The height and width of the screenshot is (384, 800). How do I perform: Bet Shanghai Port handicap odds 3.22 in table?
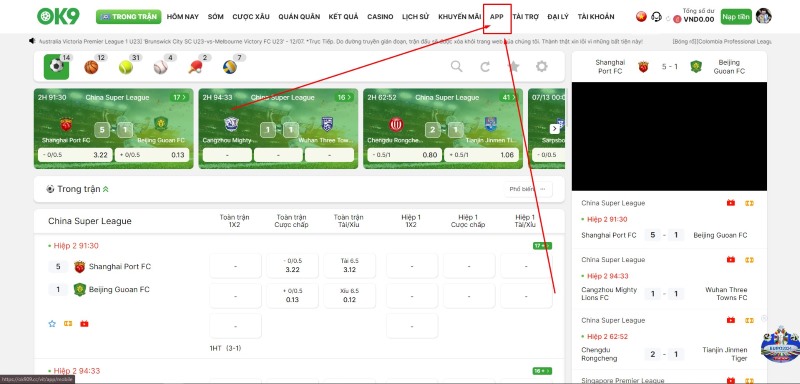pyautogui.click(x=292, y=266)
